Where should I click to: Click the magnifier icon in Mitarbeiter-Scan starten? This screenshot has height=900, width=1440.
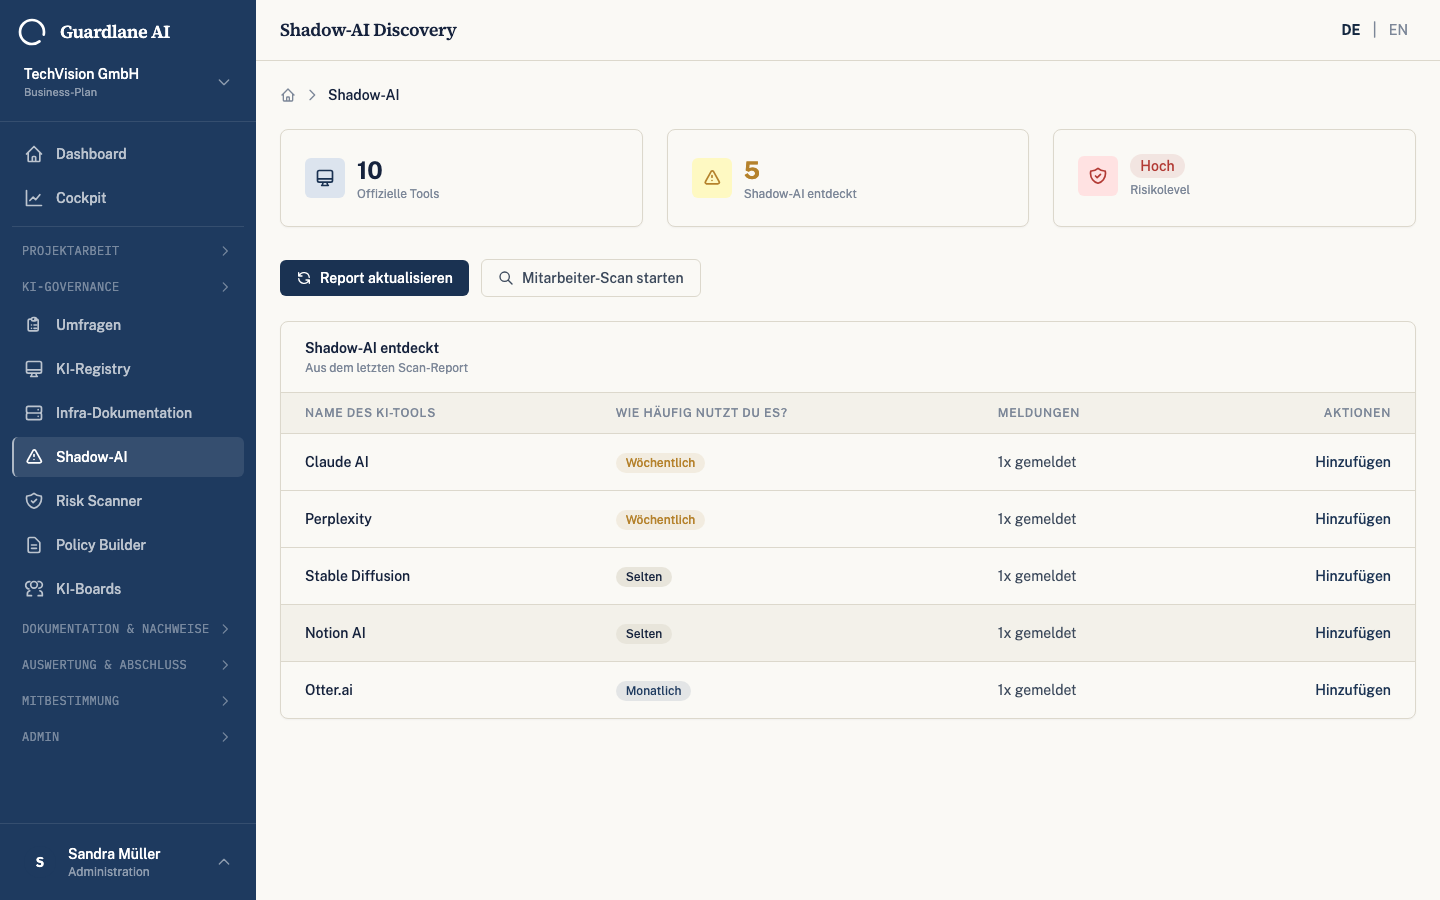tap(506, 278)
